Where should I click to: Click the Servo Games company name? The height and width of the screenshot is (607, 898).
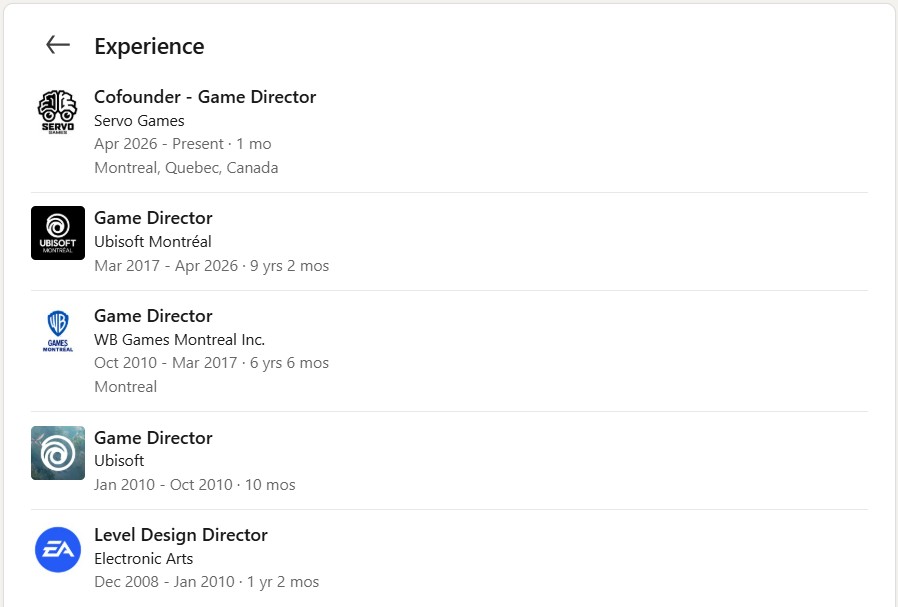click(139, 121)
